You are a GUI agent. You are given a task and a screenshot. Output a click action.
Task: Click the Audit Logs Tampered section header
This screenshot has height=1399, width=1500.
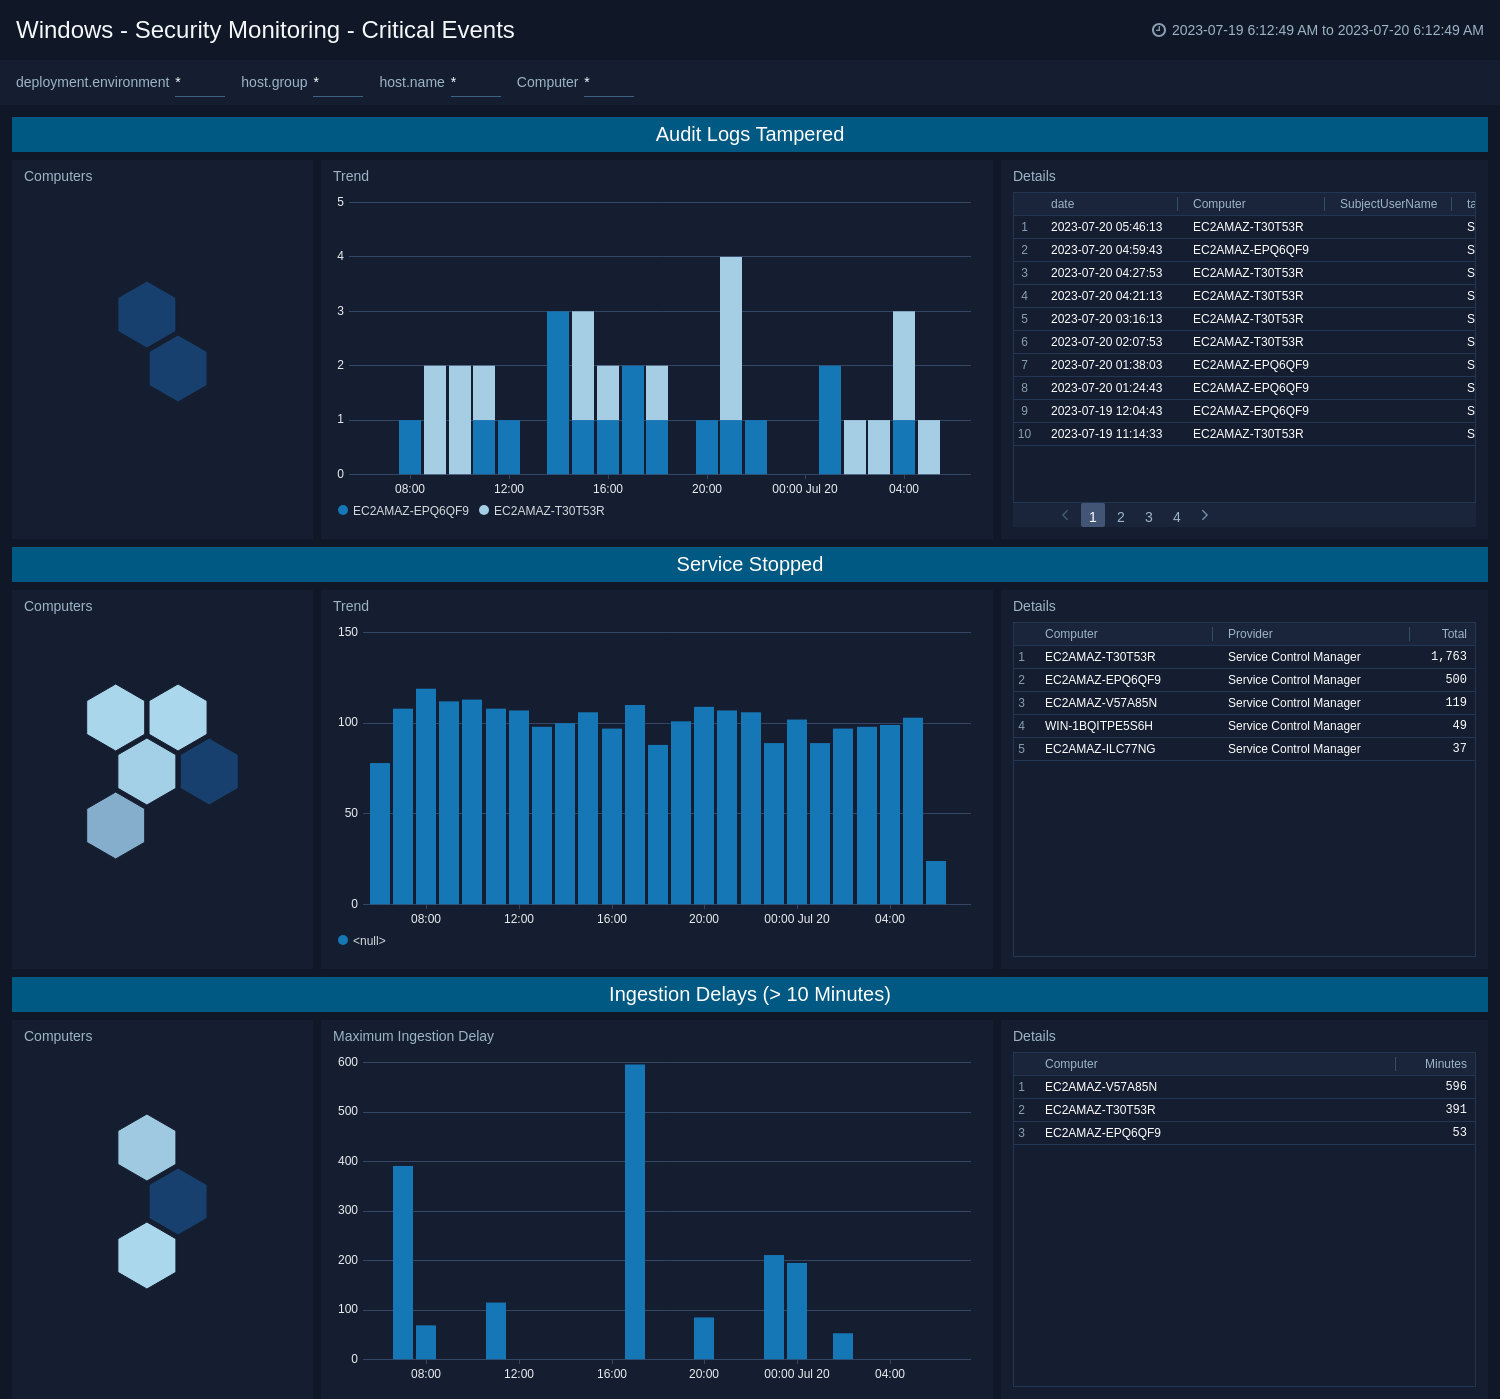[750, 134]
